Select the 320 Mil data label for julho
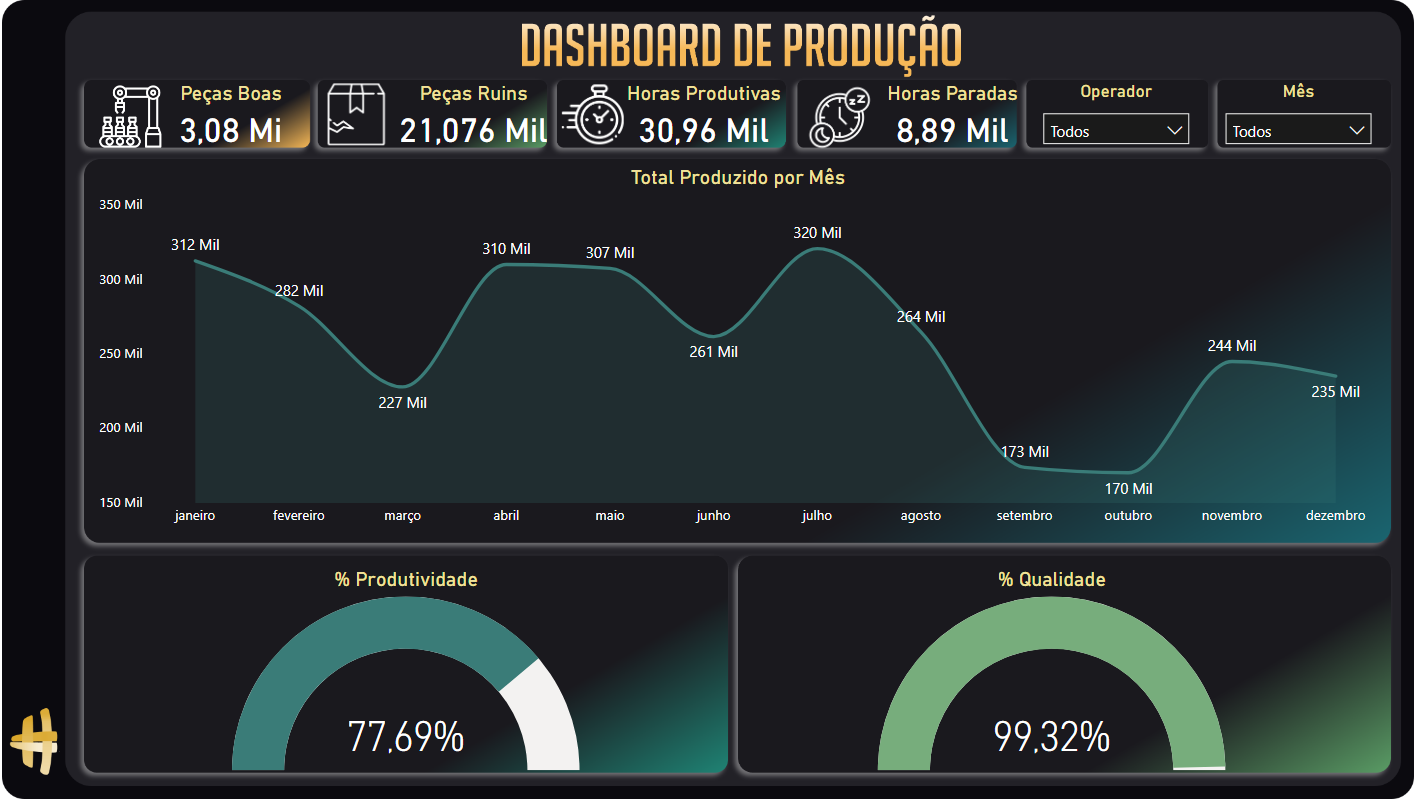Image resolution: width=1415 pixels, height=799 pixels. tap(817, 233)
